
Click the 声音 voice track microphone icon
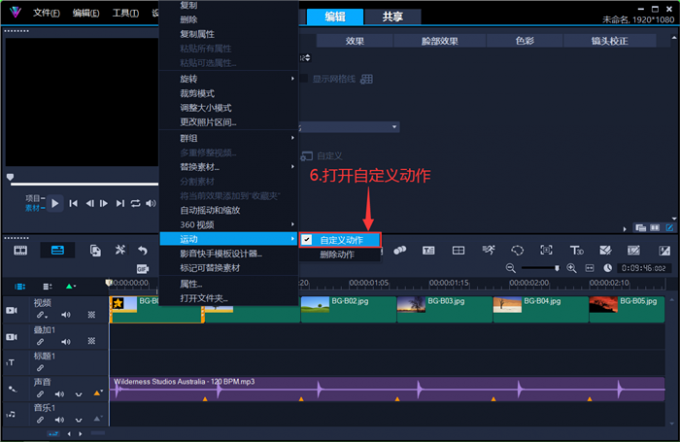click(12, 389)
